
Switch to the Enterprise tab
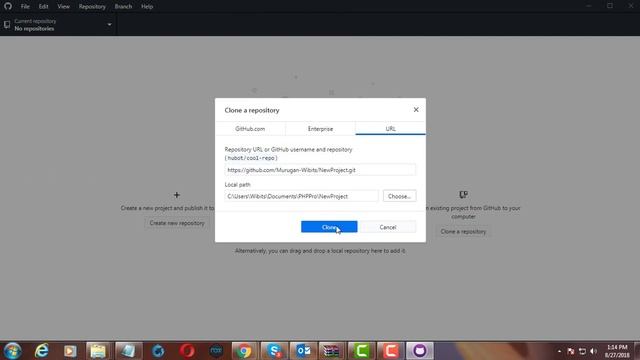(x=320, y=129)
